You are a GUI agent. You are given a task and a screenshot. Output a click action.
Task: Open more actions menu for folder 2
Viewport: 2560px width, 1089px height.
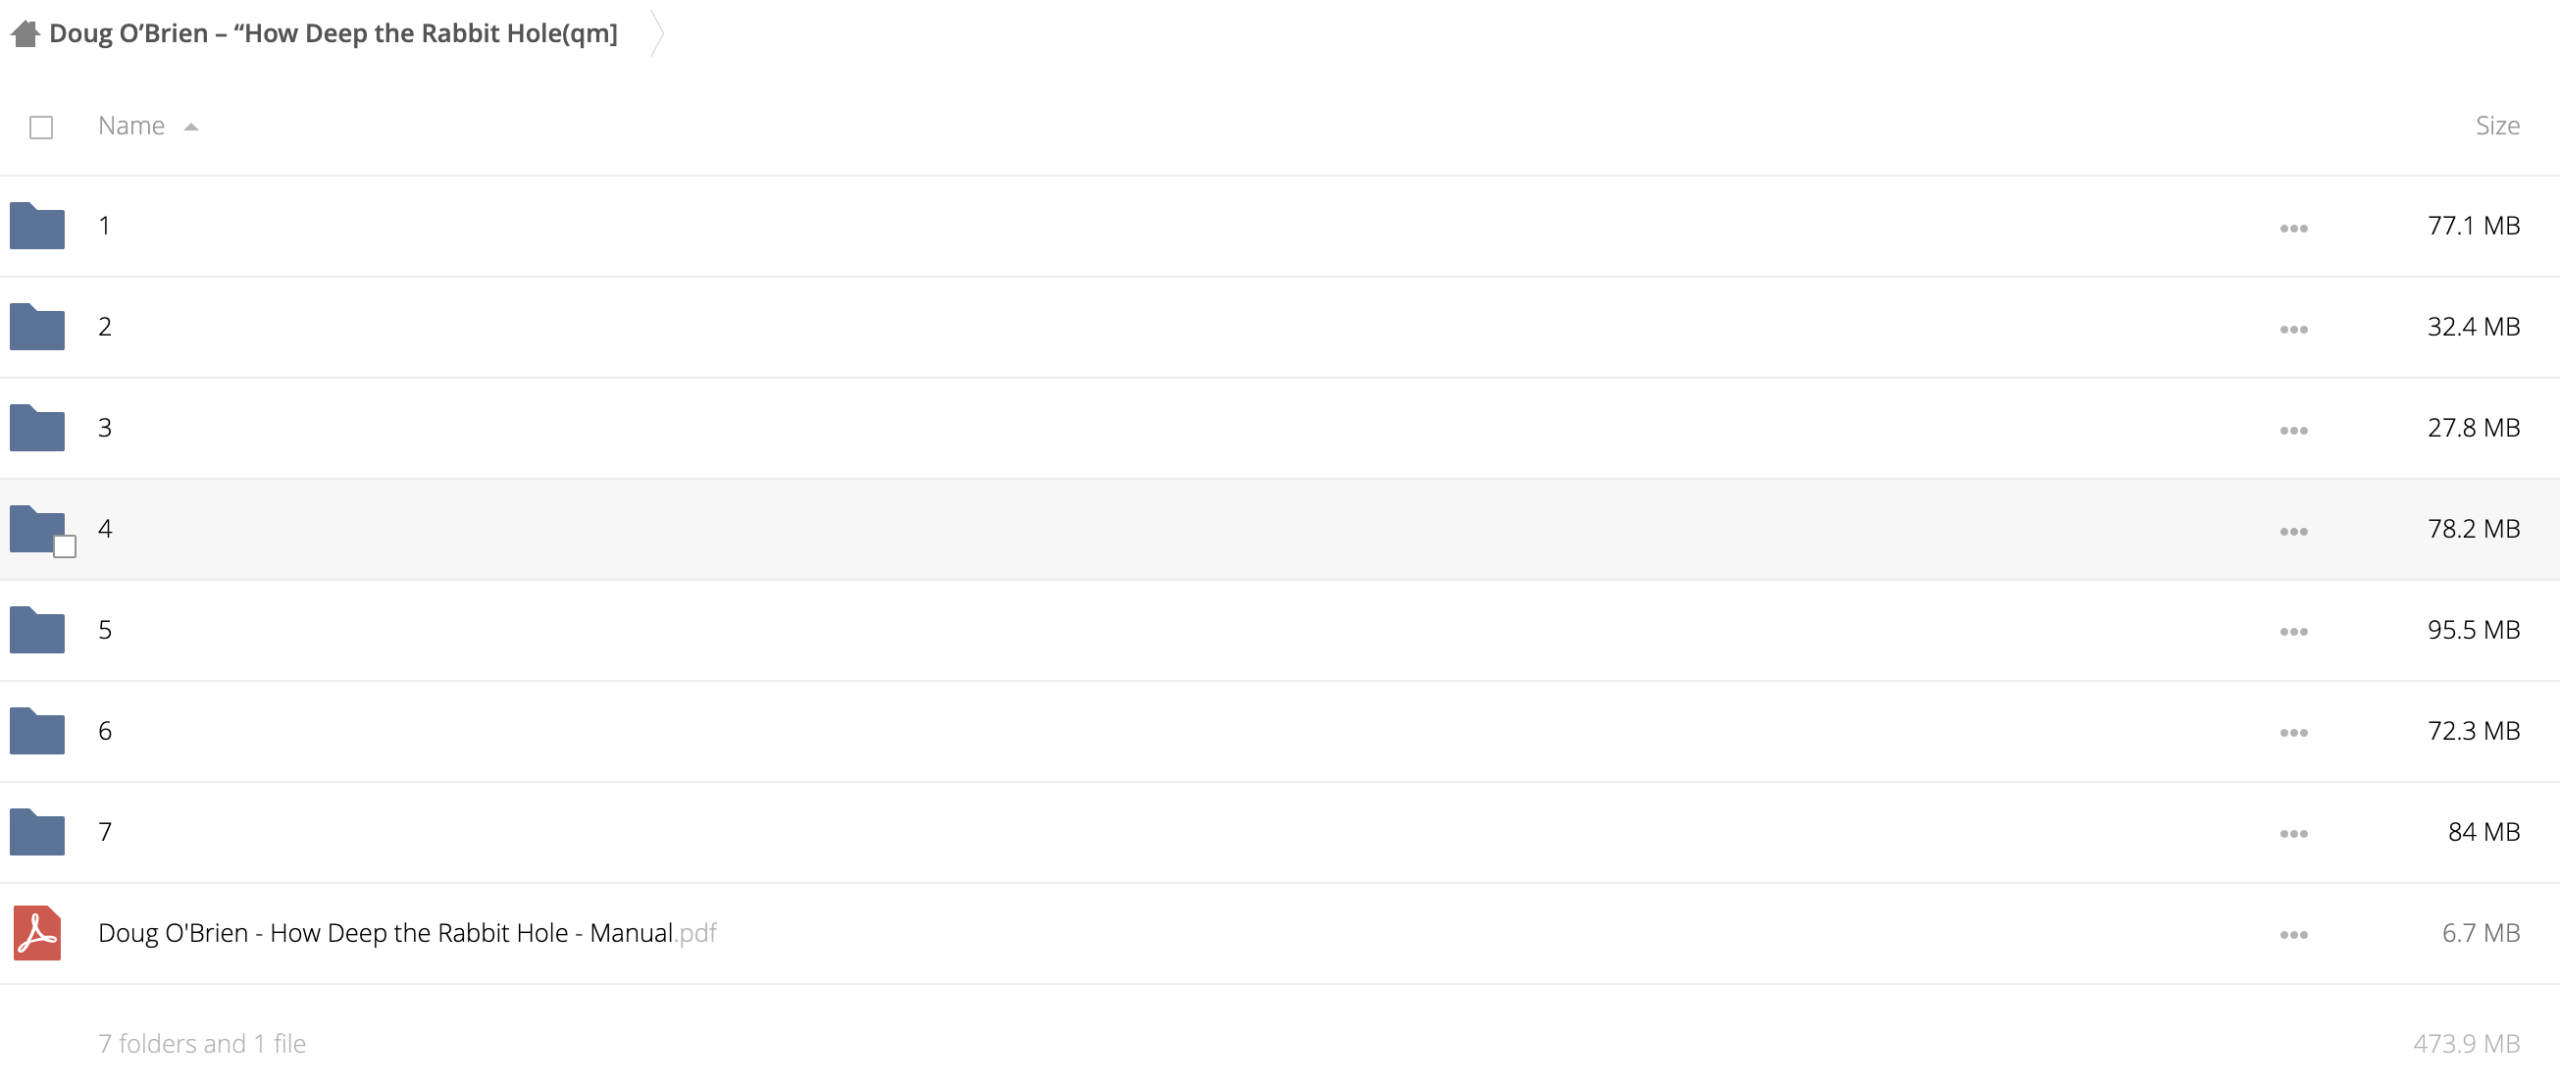point(2293,329)
